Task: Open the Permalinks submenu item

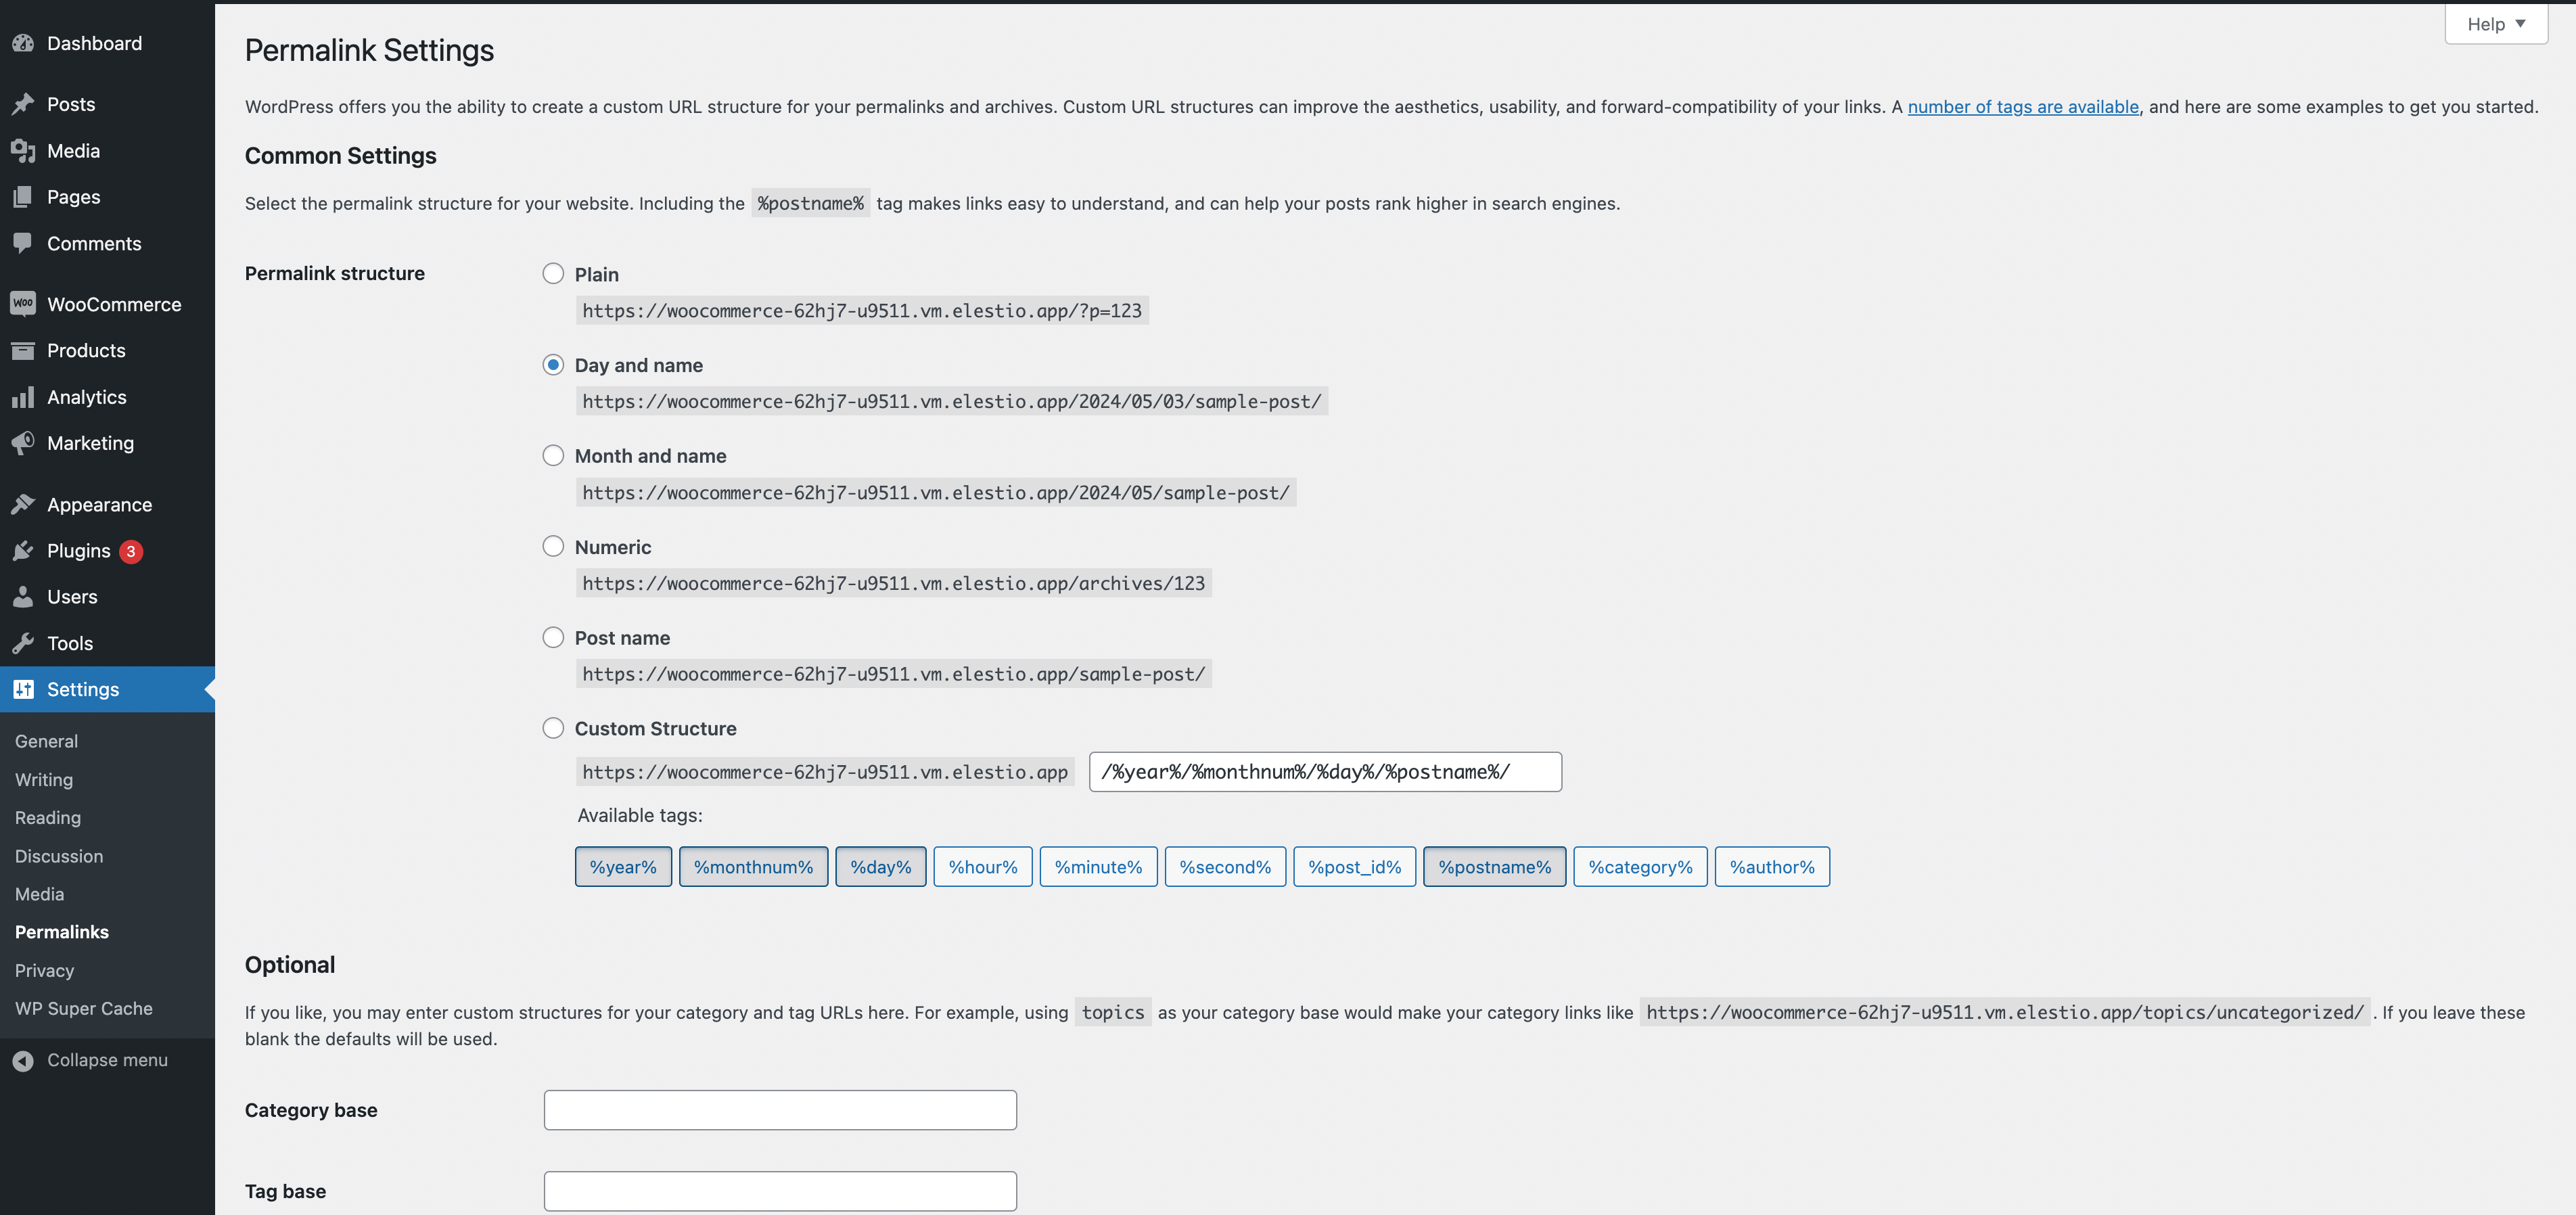Action: click(62, 932)
